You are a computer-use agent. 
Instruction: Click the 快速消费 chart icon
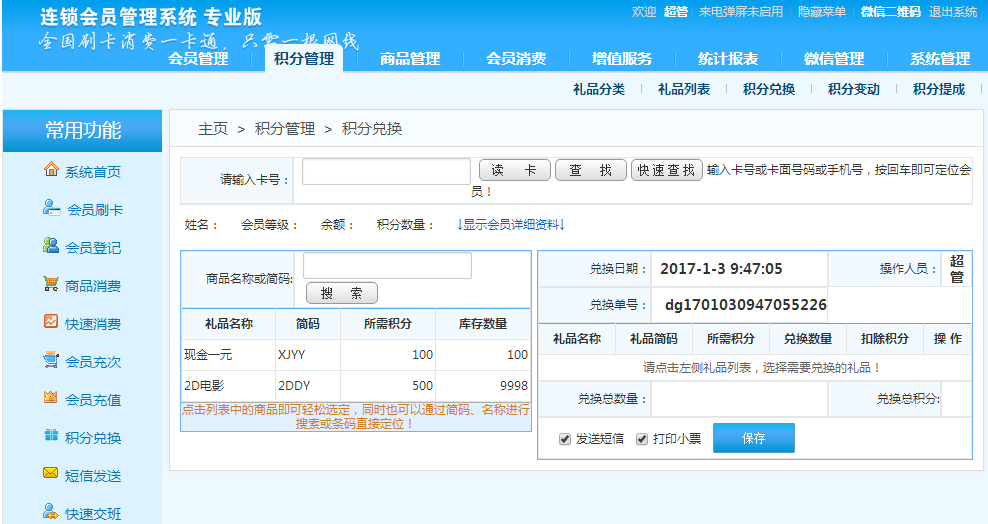(x=51, y=322)
